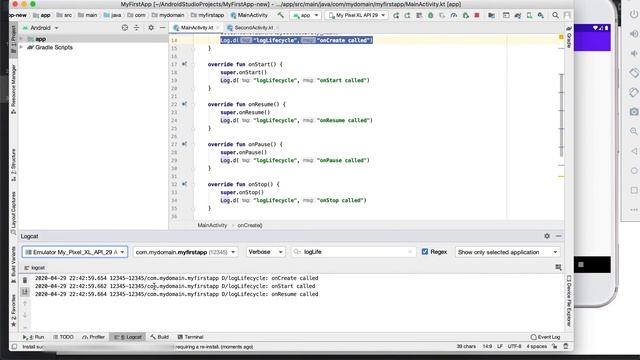Click the 4 spaces indent status entry

tap(536, 346)
